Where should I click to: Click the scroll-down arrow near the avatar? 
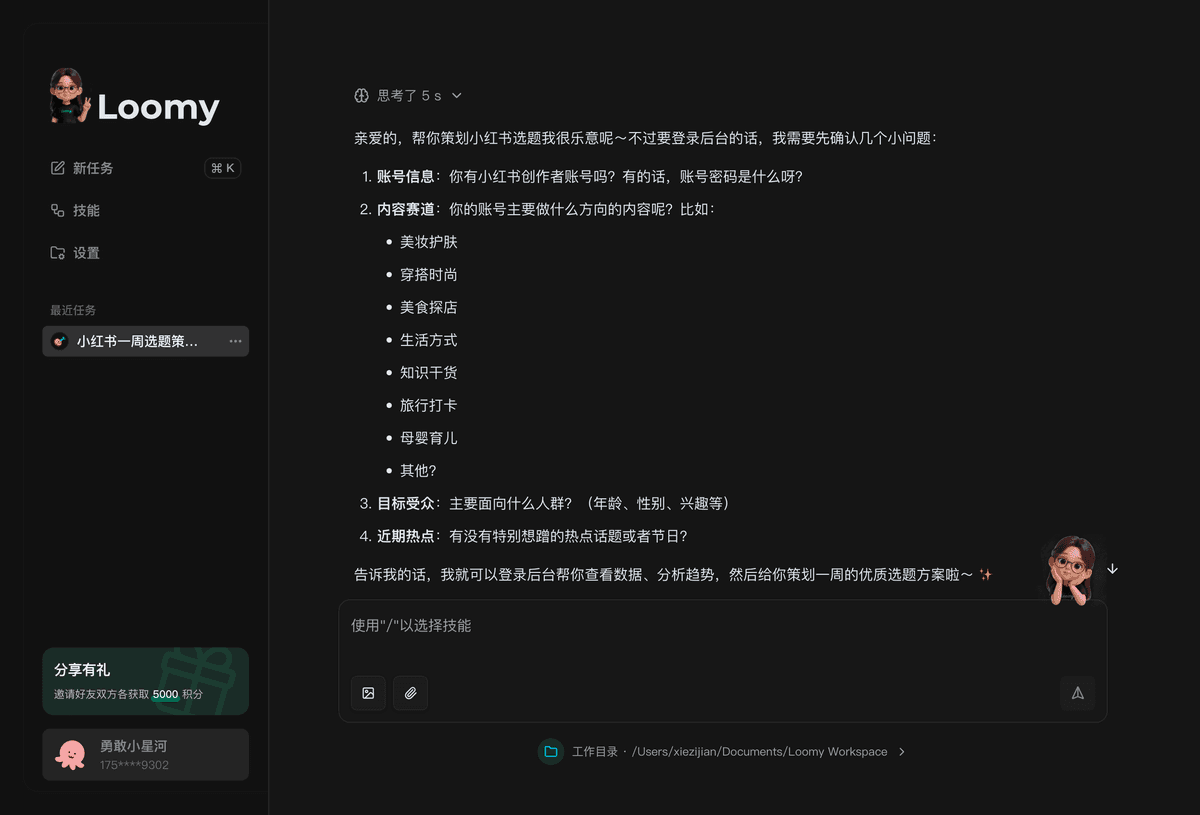(1112, 568)
